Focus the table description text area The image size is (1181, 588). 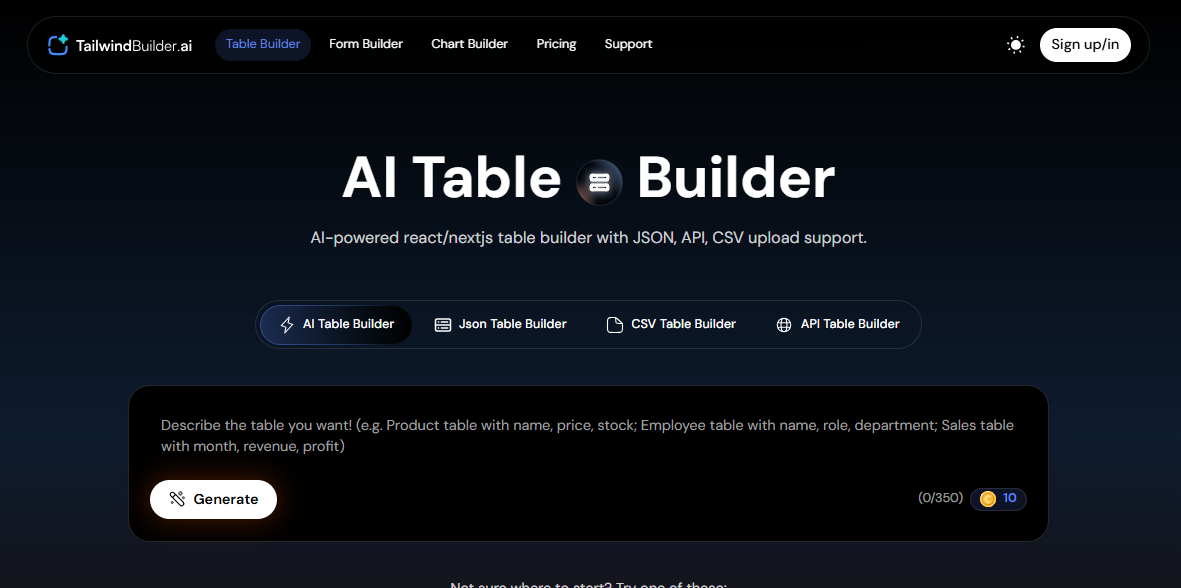[587, 436]
